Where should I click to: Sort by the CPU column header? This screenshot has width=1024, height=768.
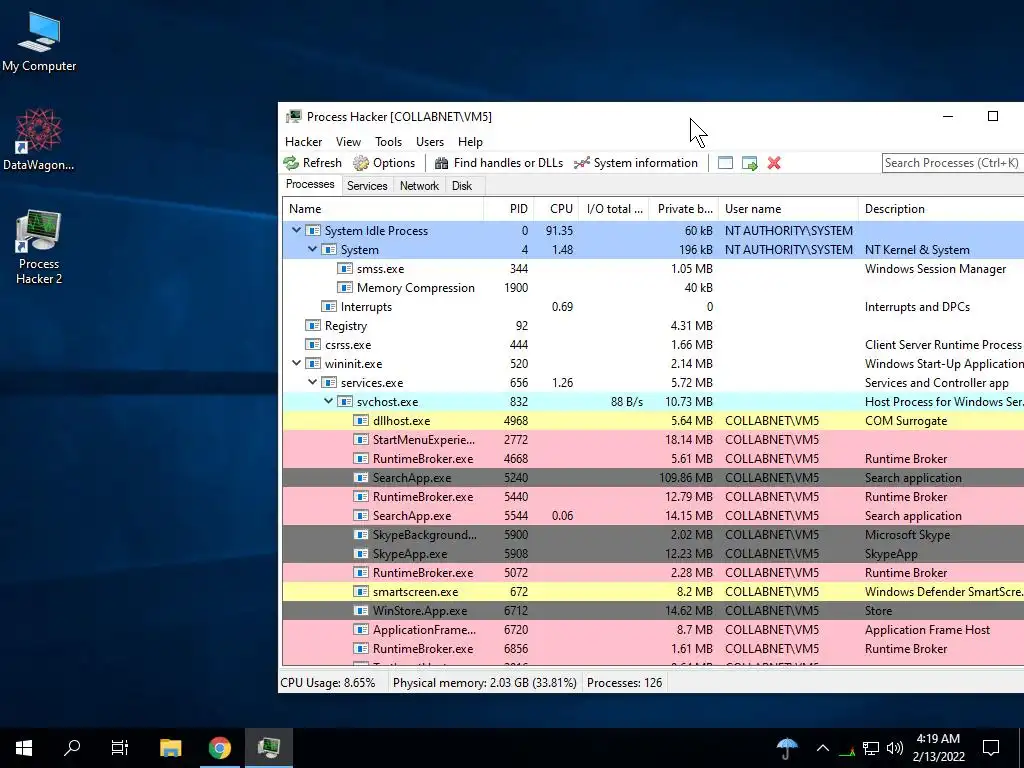tap(556, 209)
